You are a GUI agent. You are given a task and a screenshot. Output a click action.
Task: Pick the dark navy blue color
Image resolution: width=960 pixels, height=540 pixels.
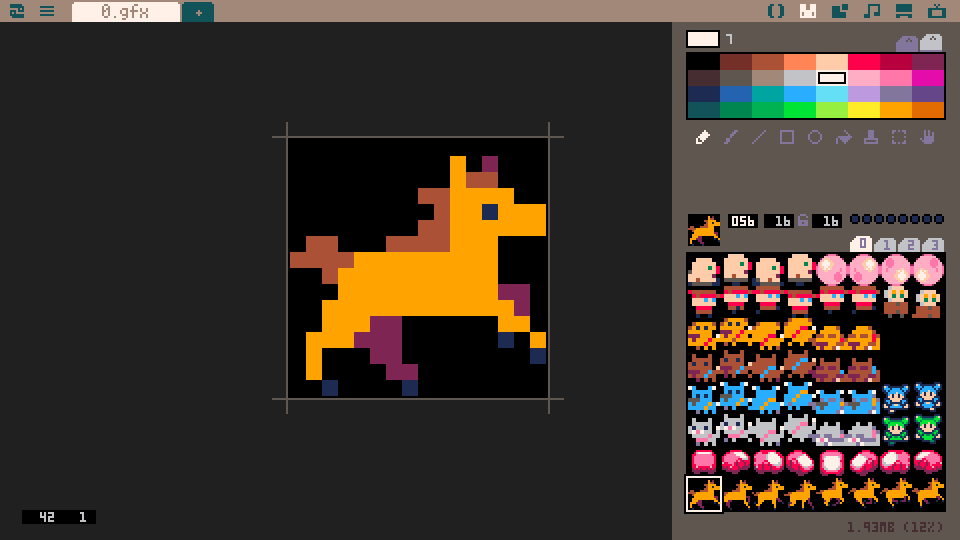(703, 94)
